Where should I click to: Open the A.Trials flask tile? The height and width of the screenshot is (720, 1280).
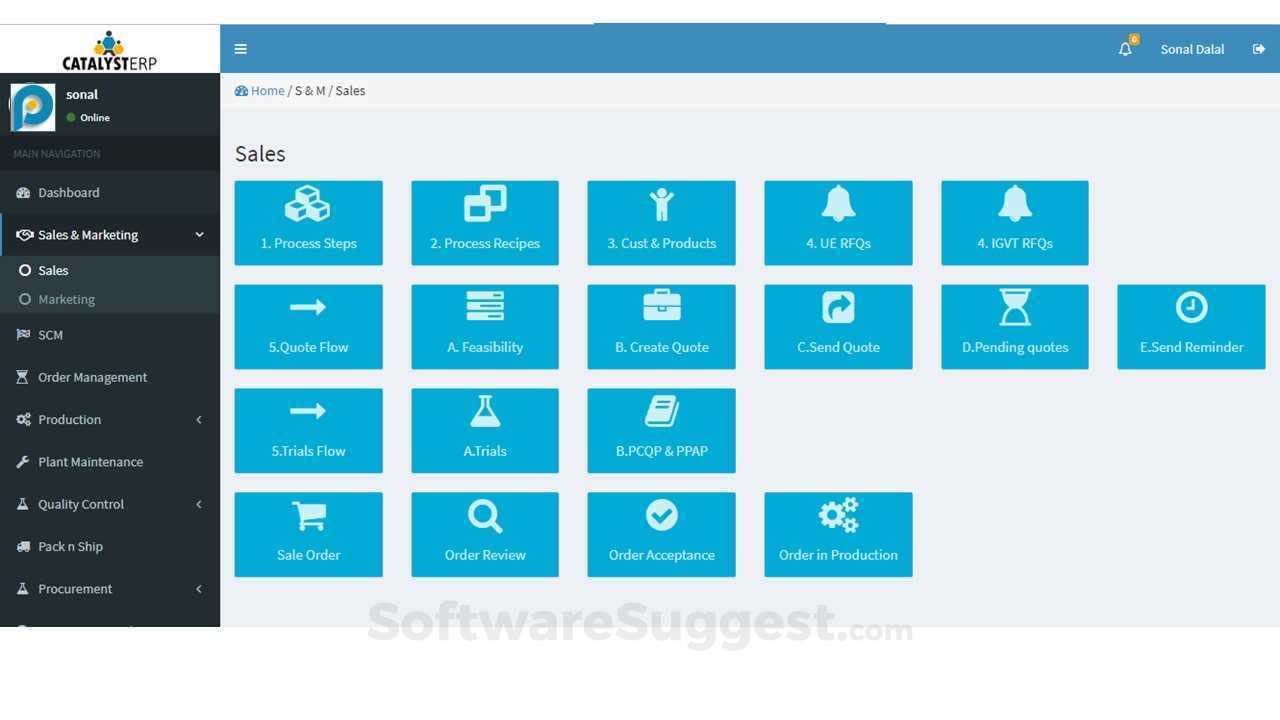[x=484, y=430]
